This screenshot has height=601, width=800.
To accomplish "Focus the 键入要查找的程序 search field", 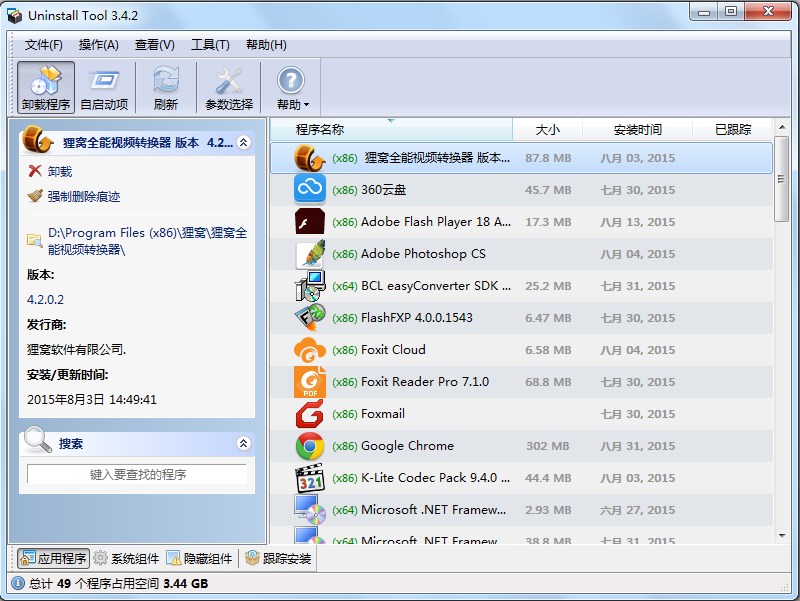I will tap(137, 474).
